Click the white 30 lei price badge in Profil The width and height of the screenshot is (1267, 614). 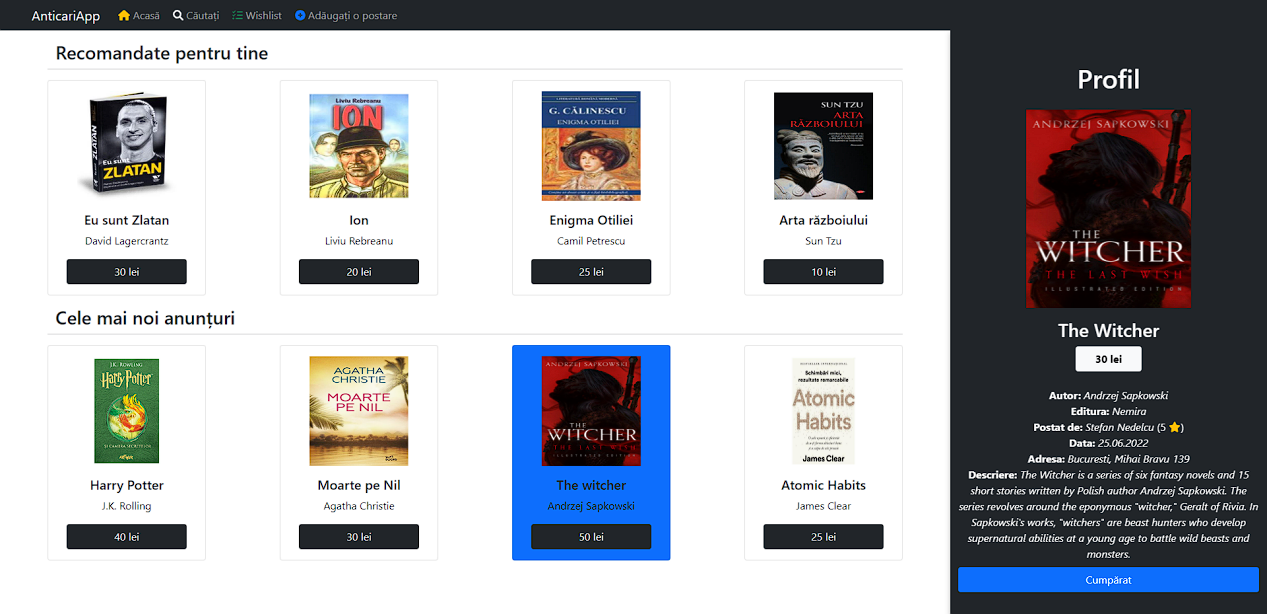click(1108, 359)
